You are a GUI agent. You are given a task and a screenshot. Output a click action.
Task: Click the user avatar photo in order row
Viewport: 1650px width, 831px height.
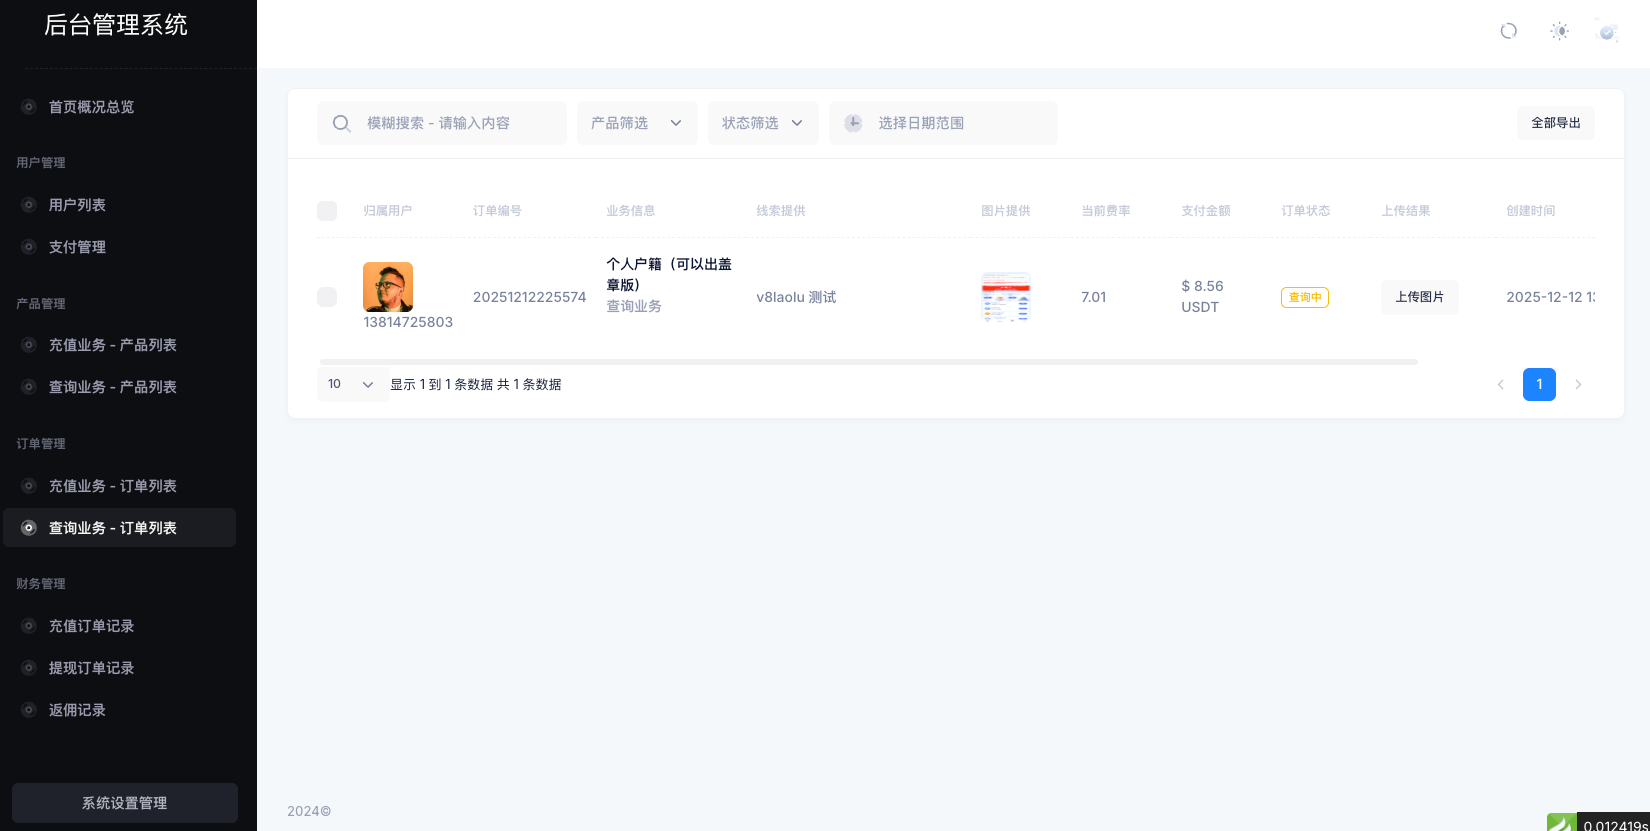click(388, 287)
